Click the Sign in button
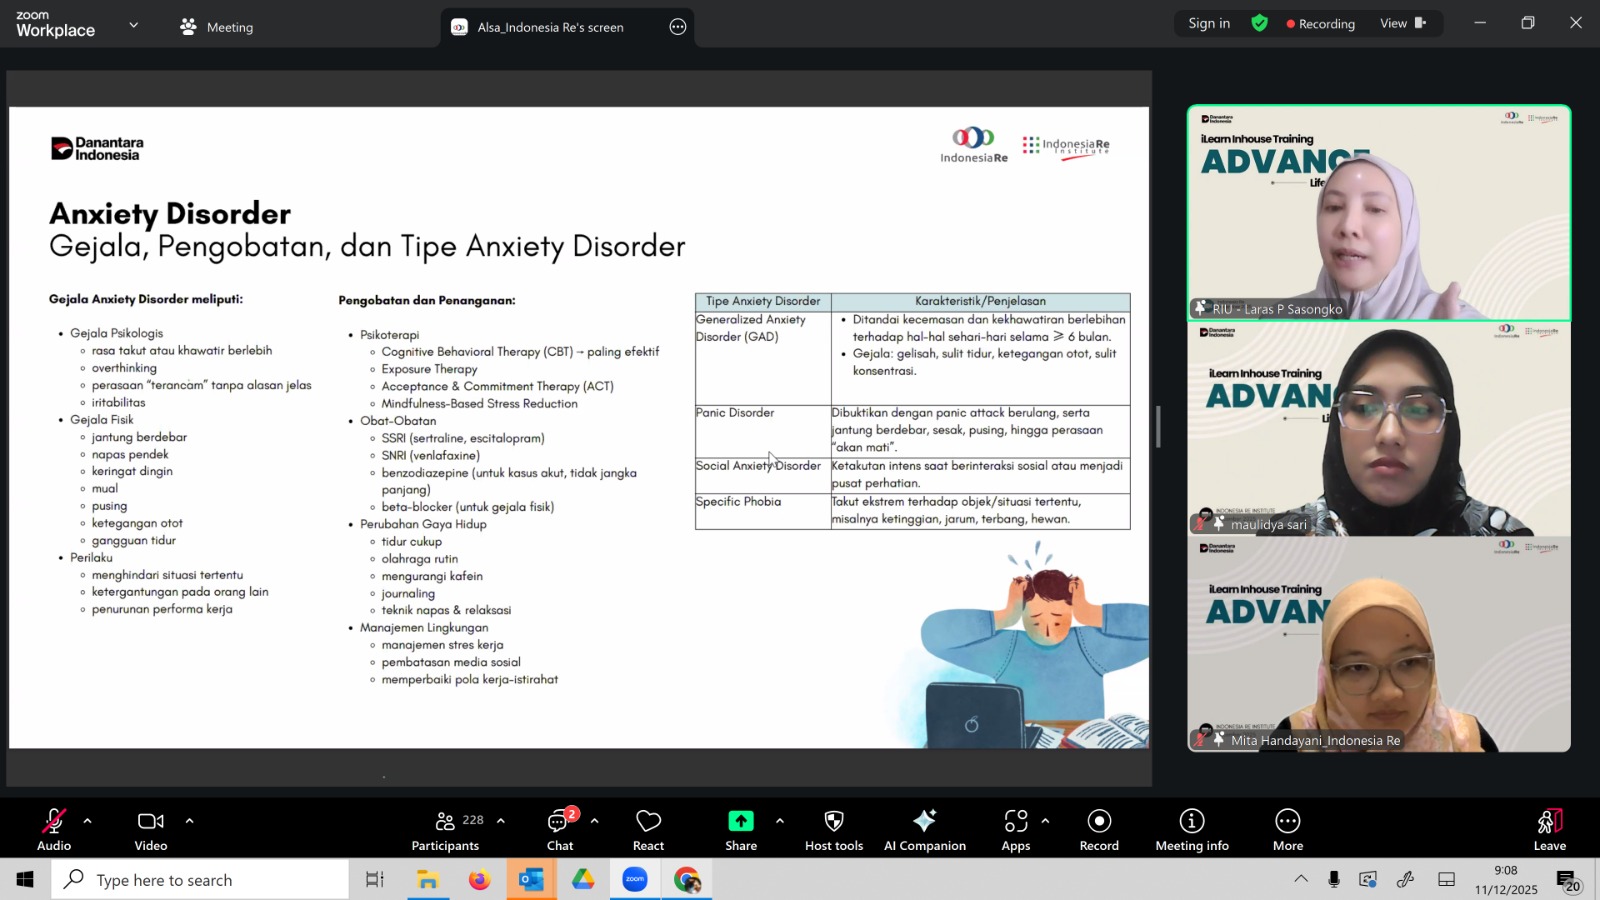The height and width of the screenshot is (900, 1600). [x=1209, y=24]
